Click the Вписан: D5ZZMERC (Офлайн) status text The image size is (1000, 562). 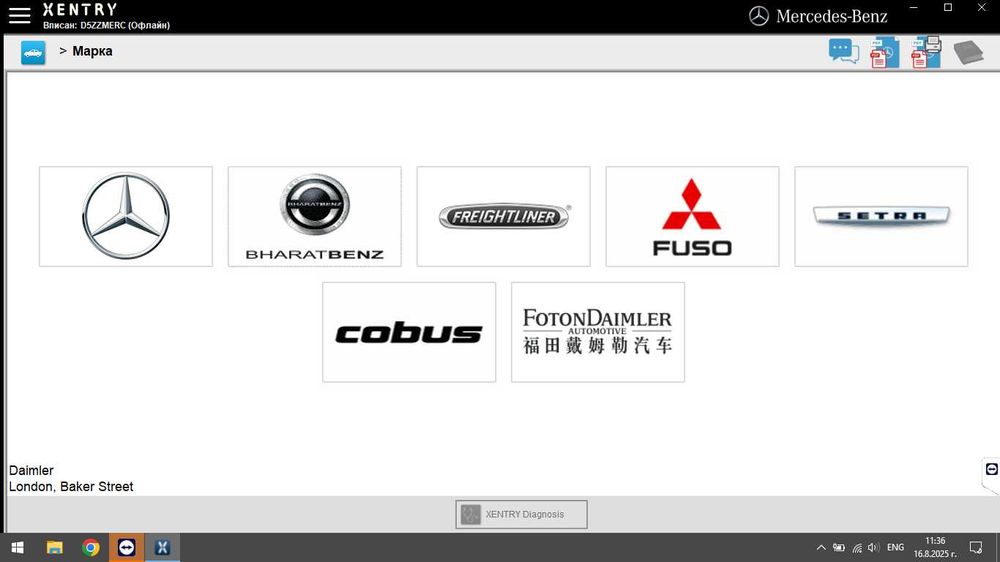[x=107, y=26]
